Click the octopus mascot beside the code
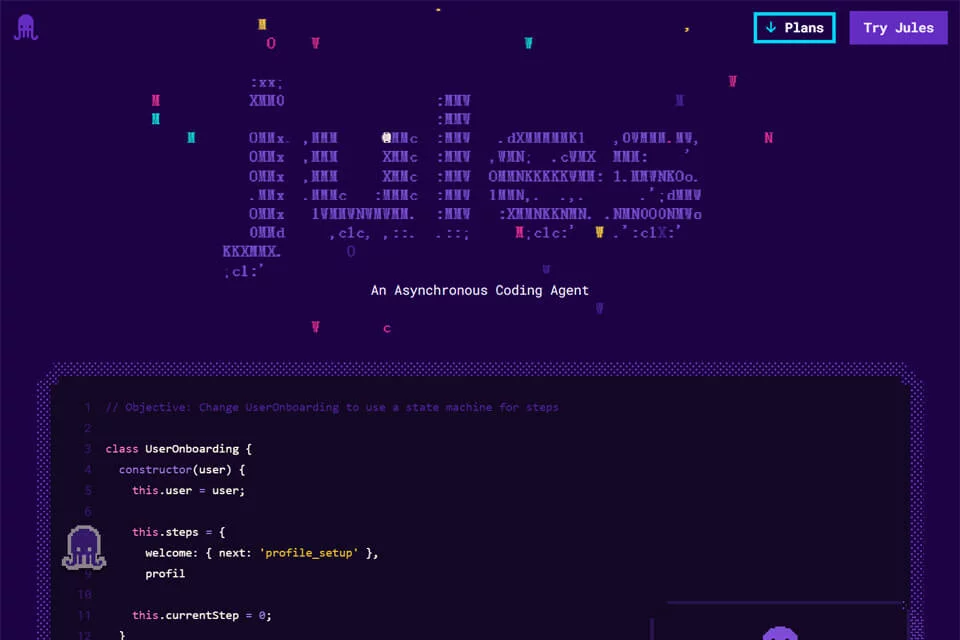Image resolution: width=960 pixels, height=640 pixels. (x=84, y=548)
